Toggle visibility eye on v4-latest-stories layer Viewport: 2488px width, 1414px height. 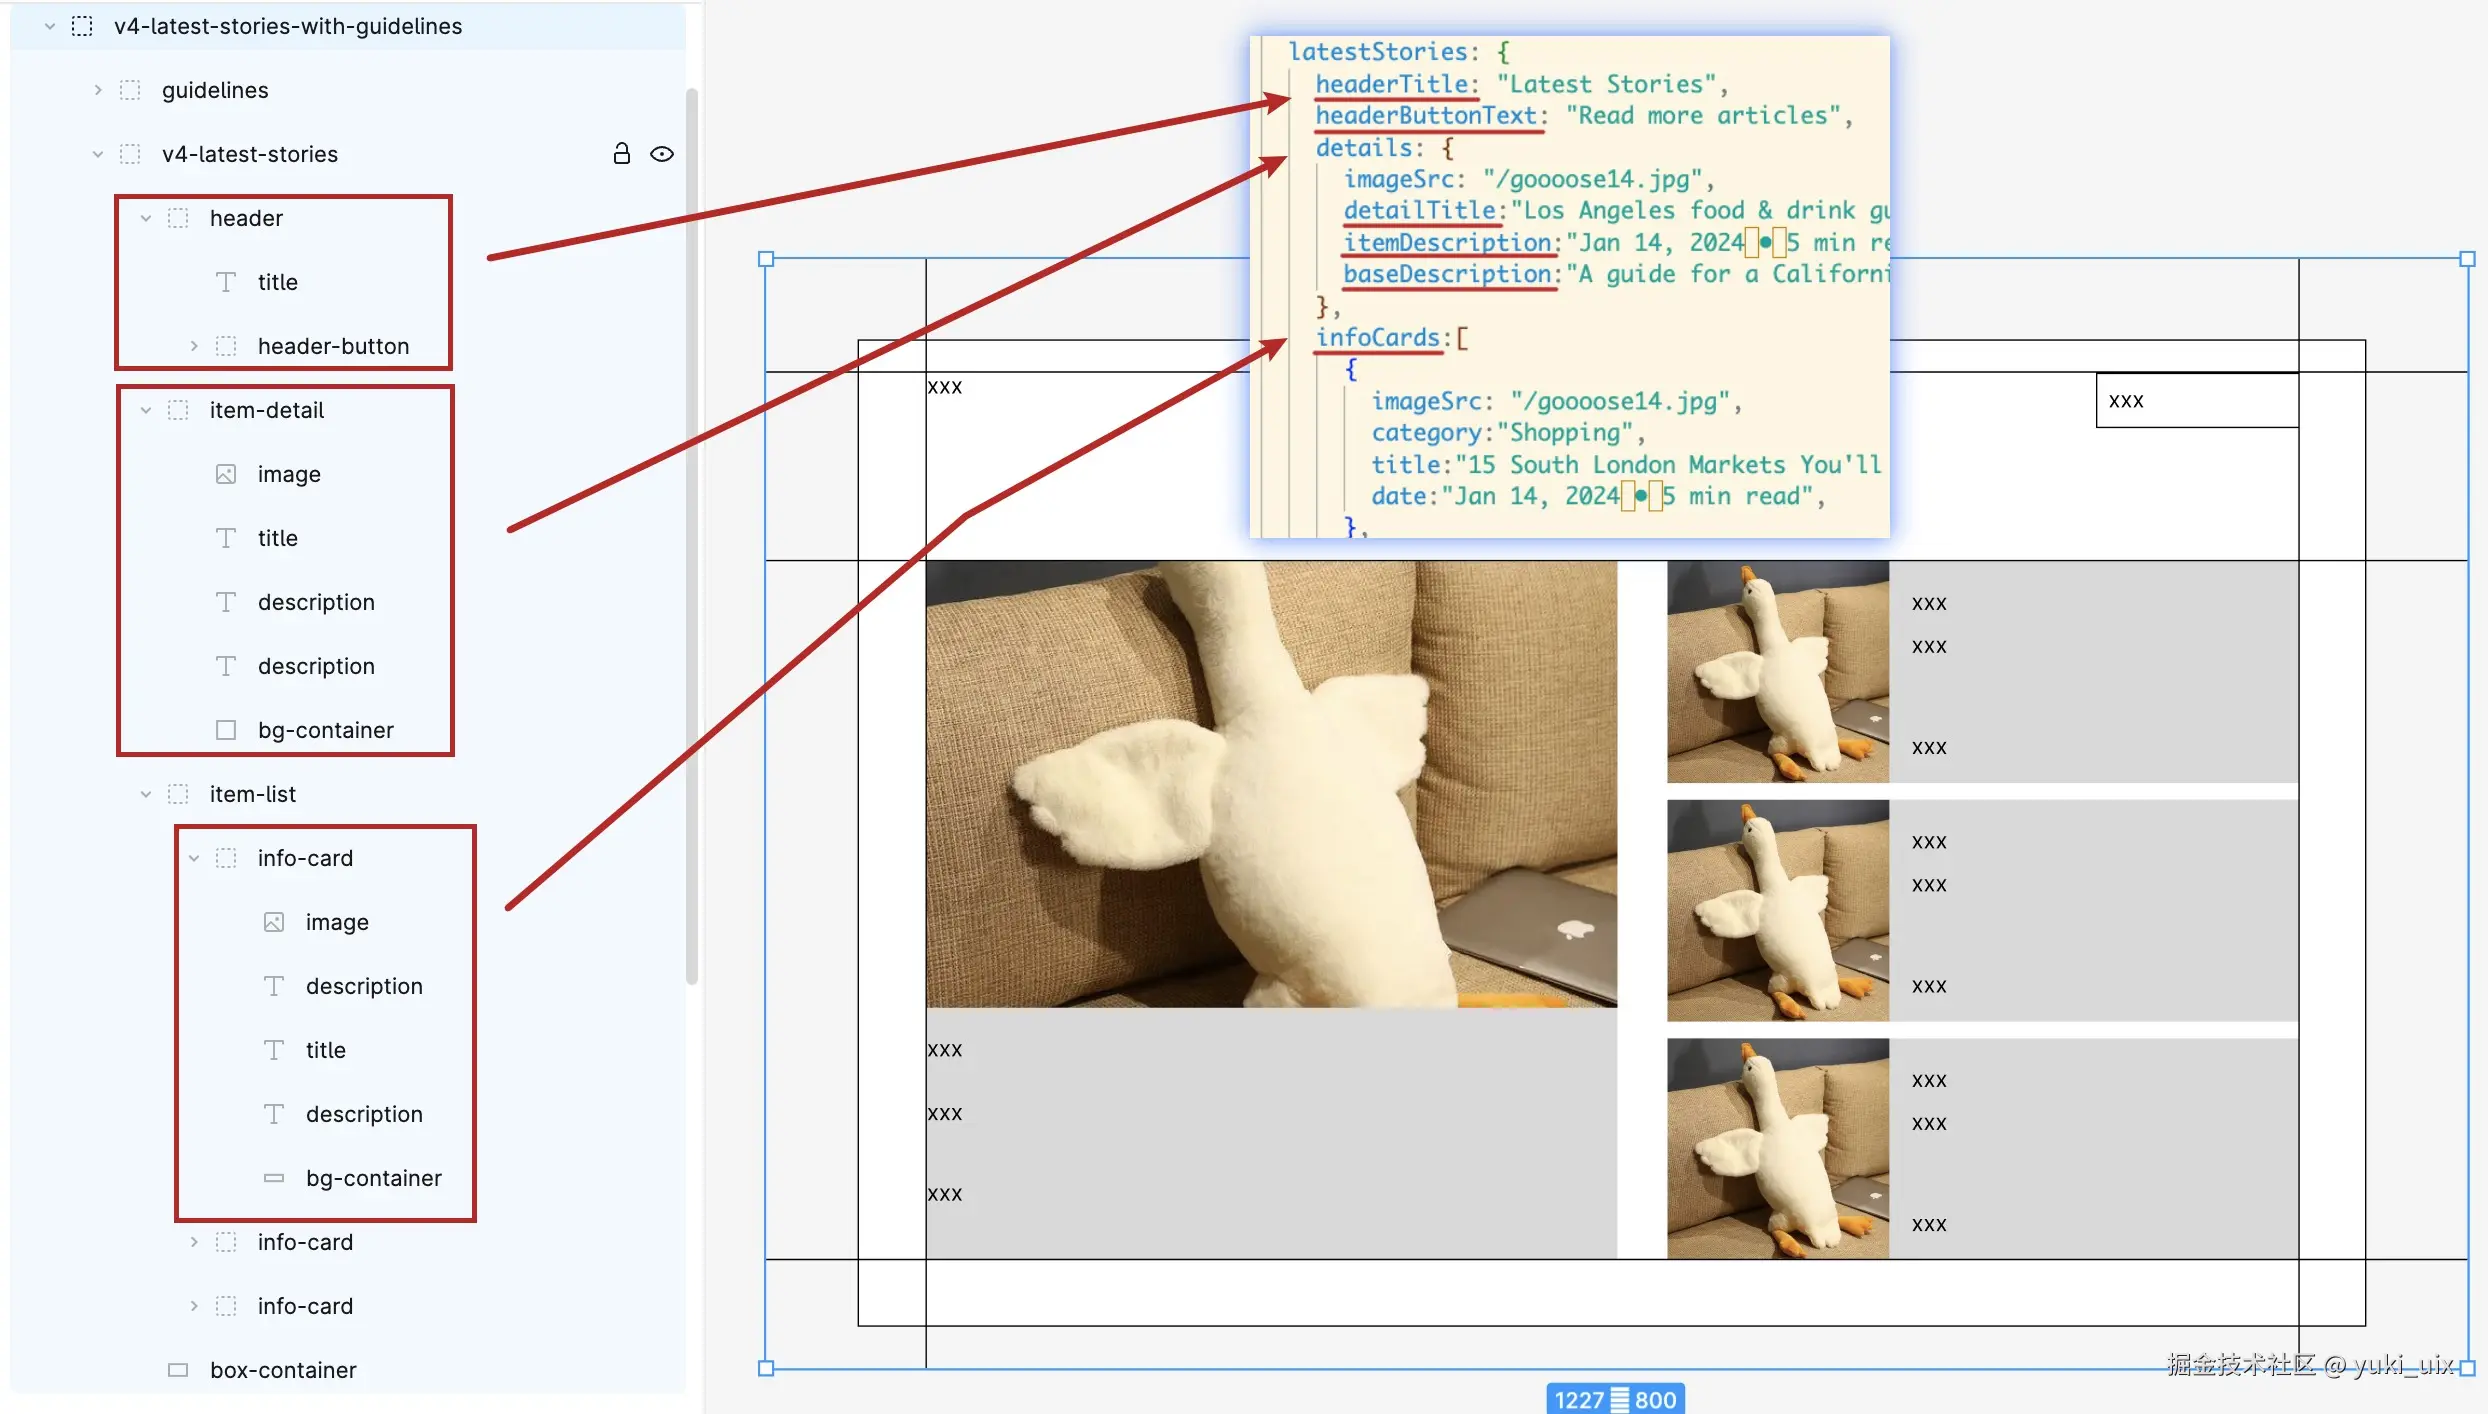point(663,154)
